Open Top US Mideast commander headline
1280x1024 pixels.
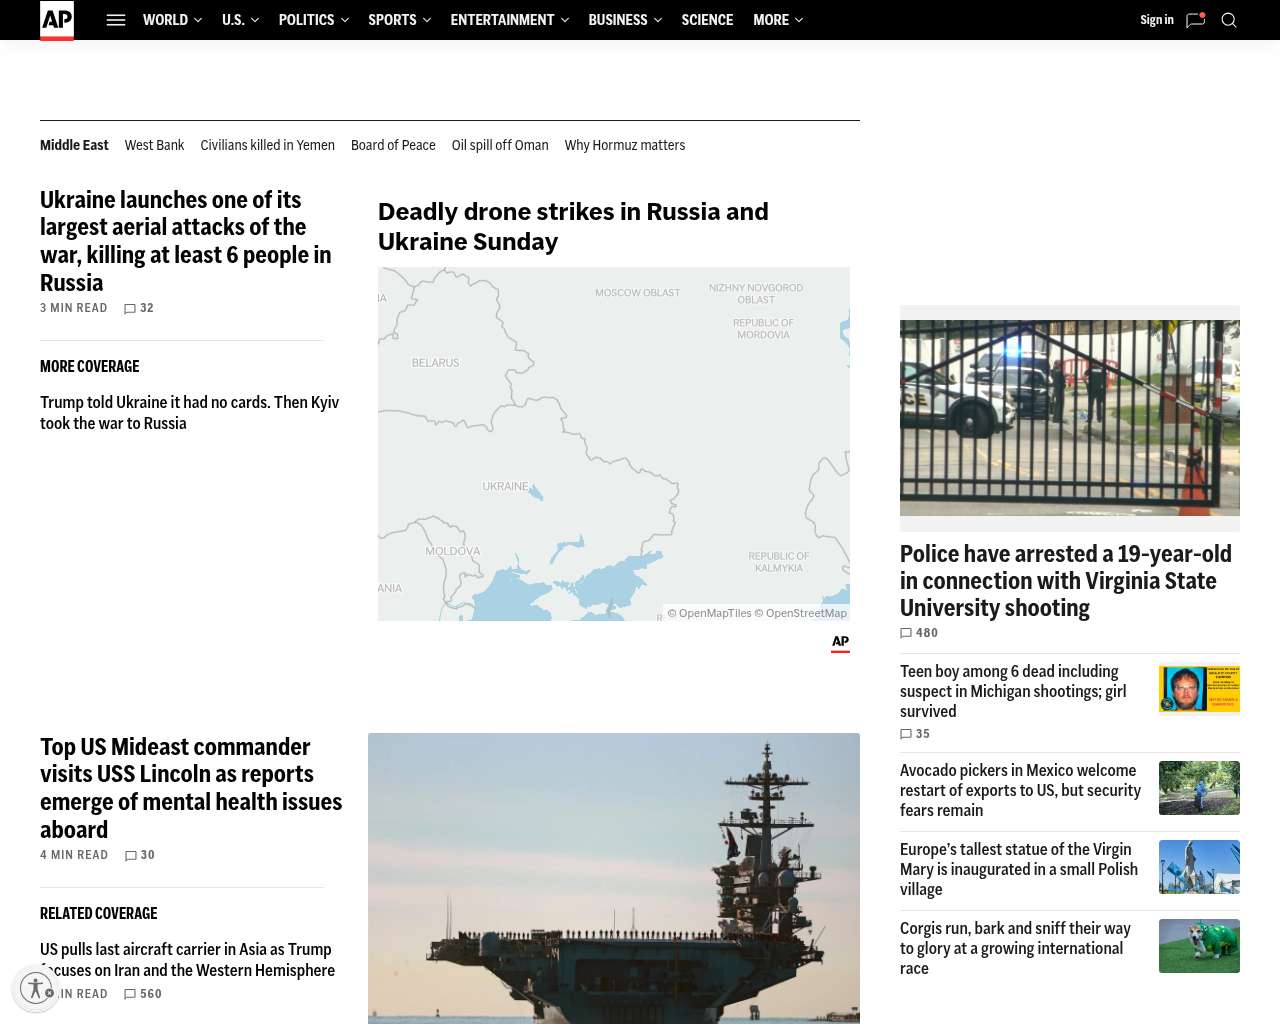[191, 788]
